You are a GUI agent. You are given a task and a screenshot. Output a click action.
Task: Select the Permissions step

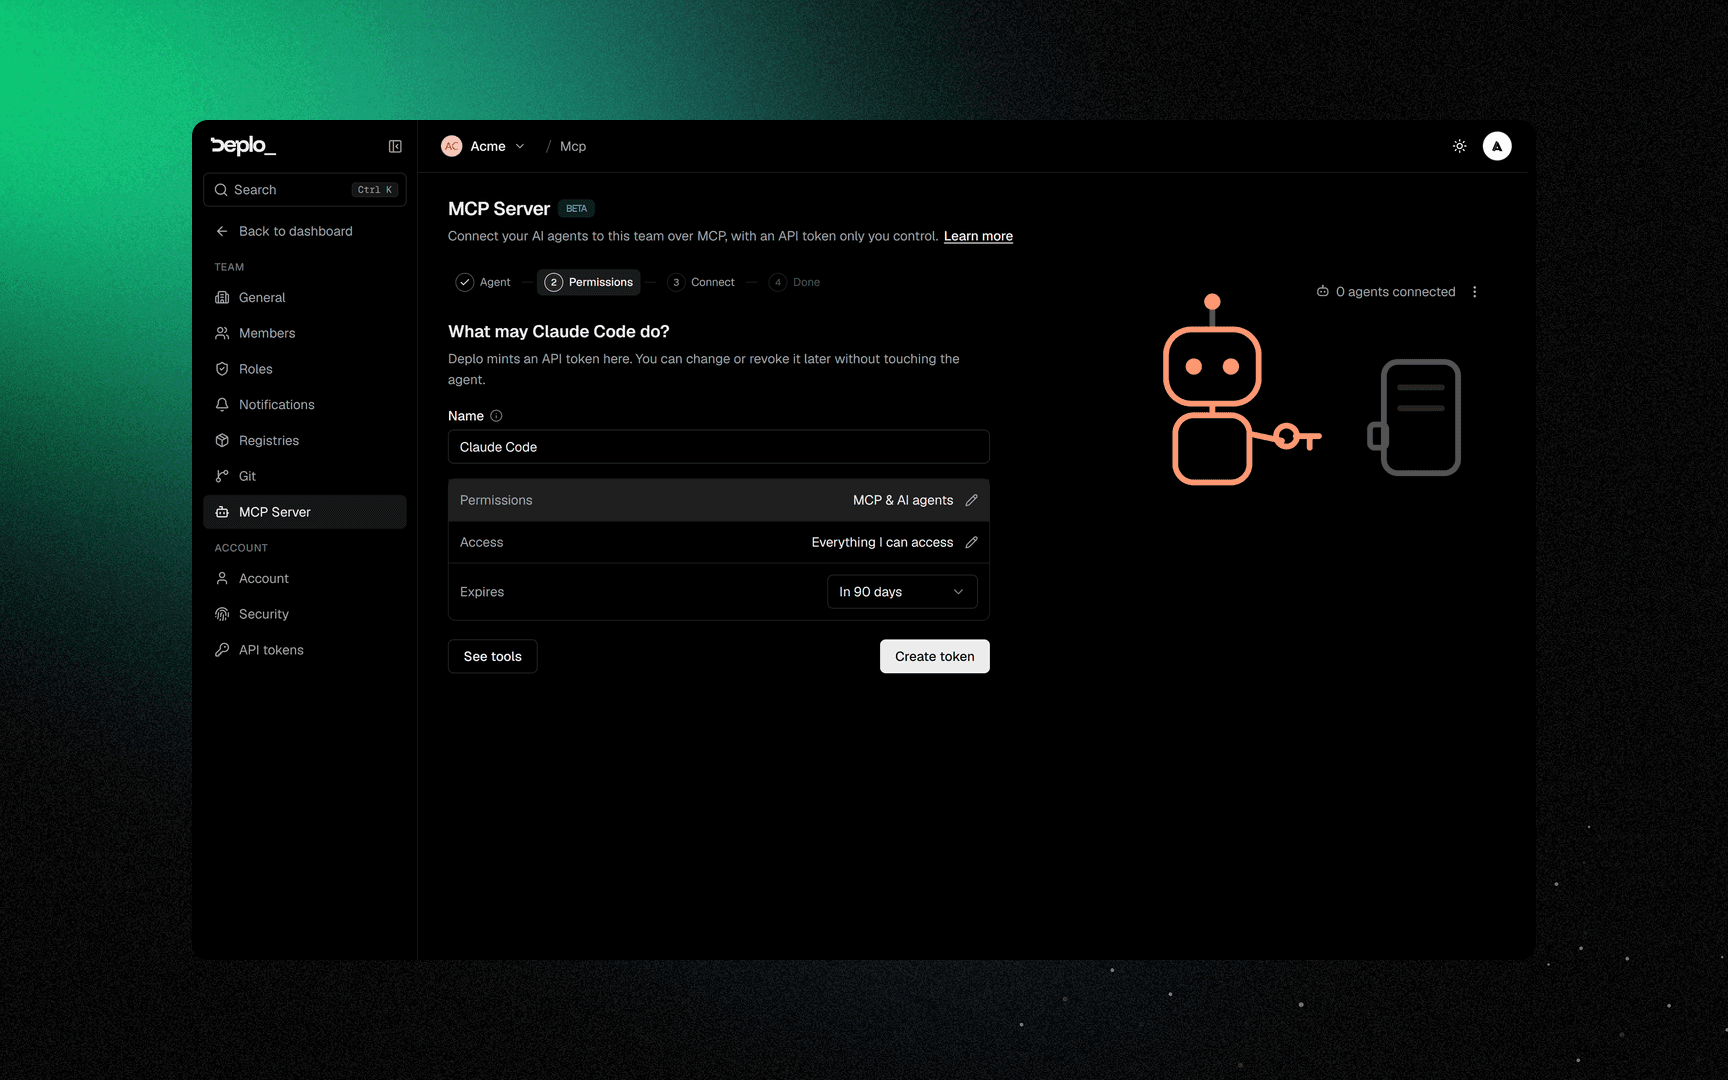point(589,282)
